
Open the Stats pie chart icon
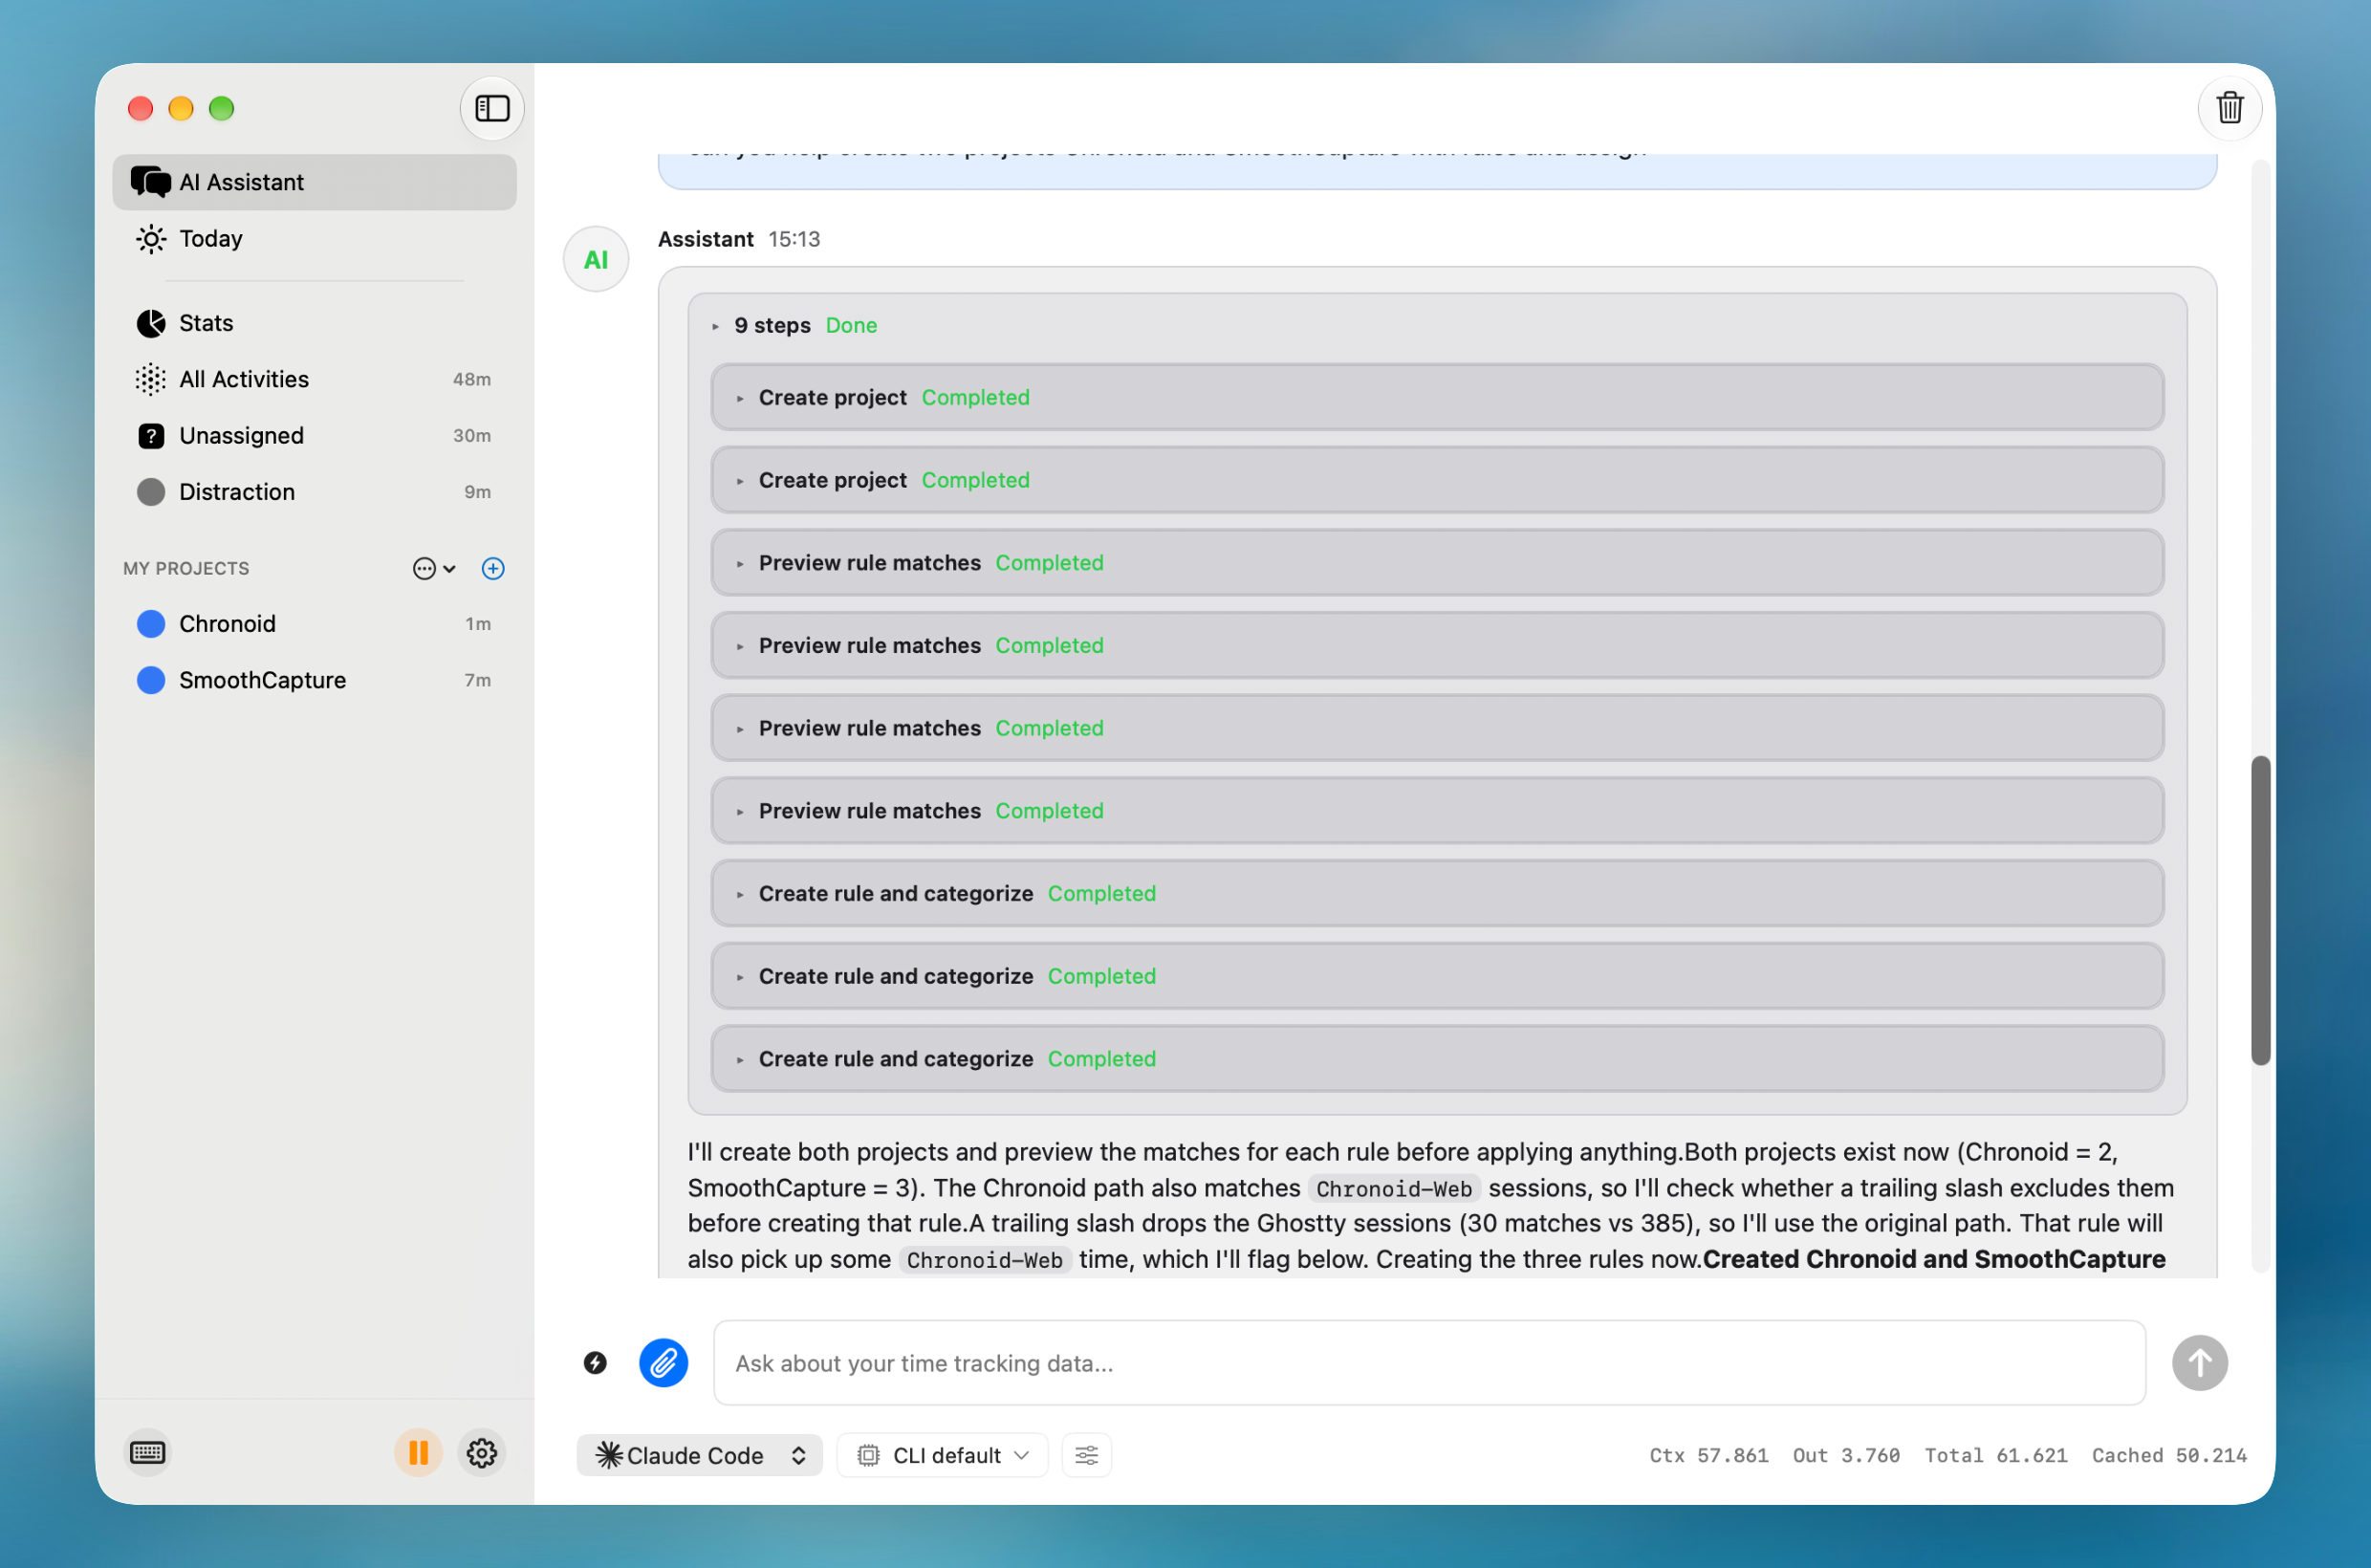tap(151, 323)
